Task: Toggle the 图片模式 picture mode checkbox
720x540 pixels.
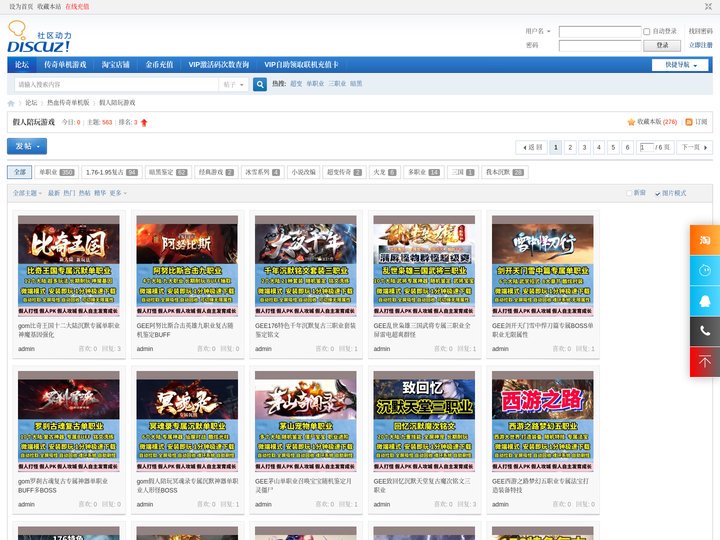Action: pyautogui.click(x=658, y=193)
